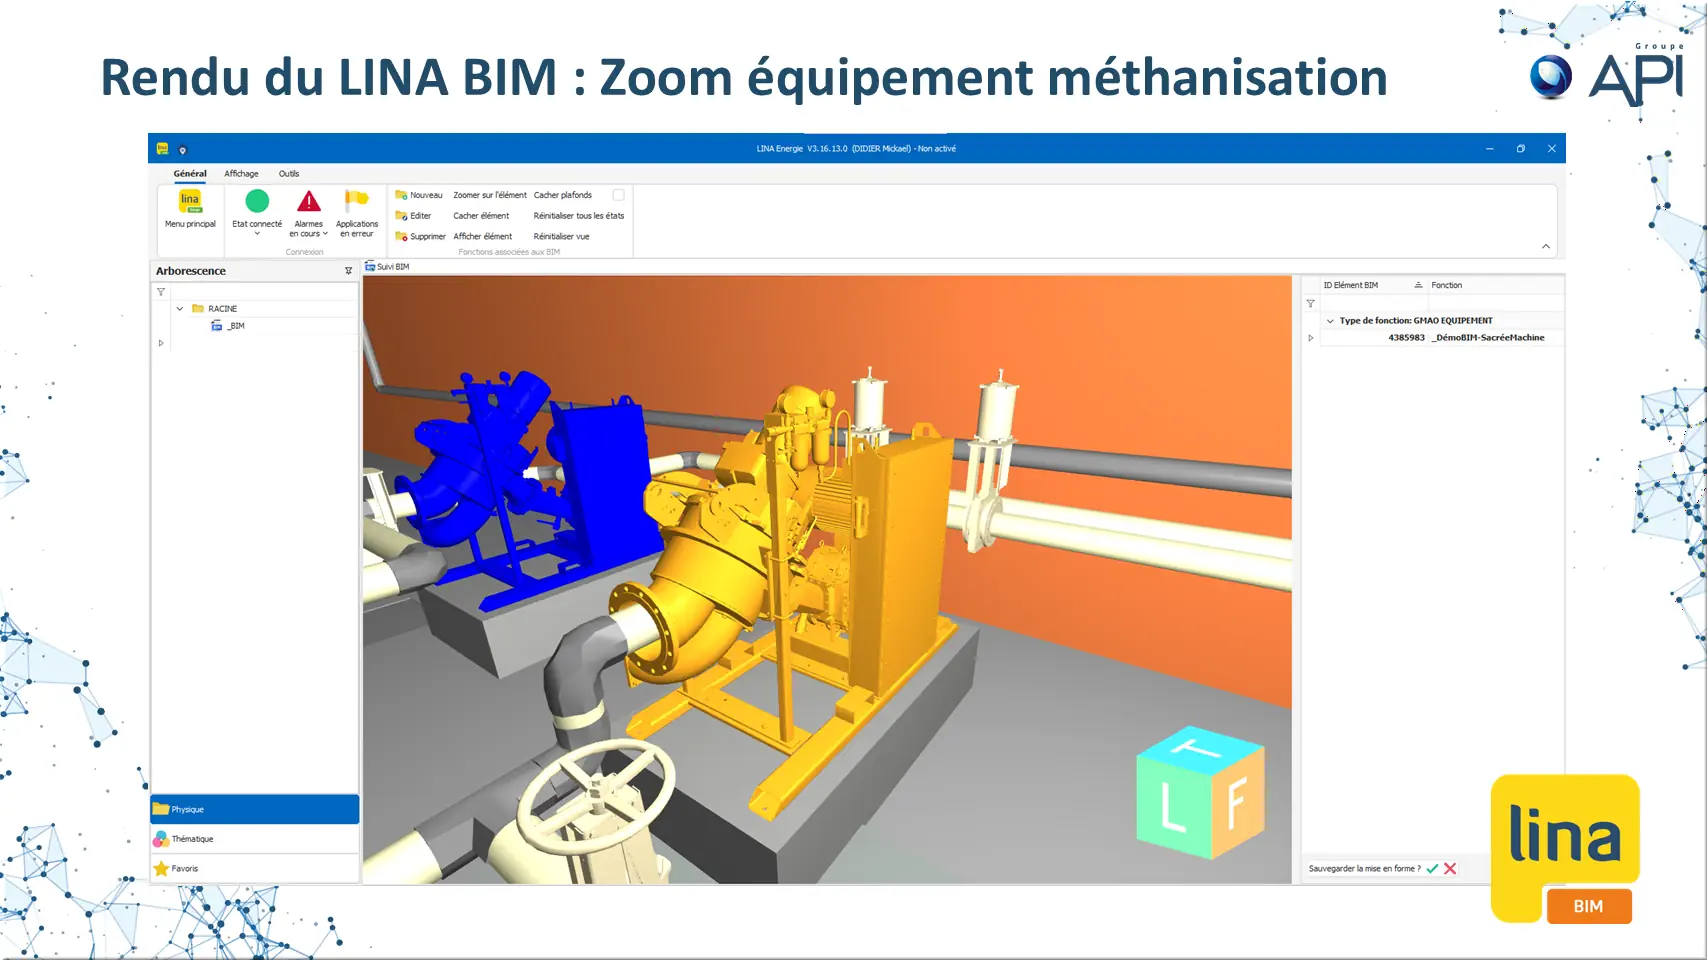Open the Etat connecté dropdown arrow
This screenshot has height=960, width=1707.
(257, 235)
